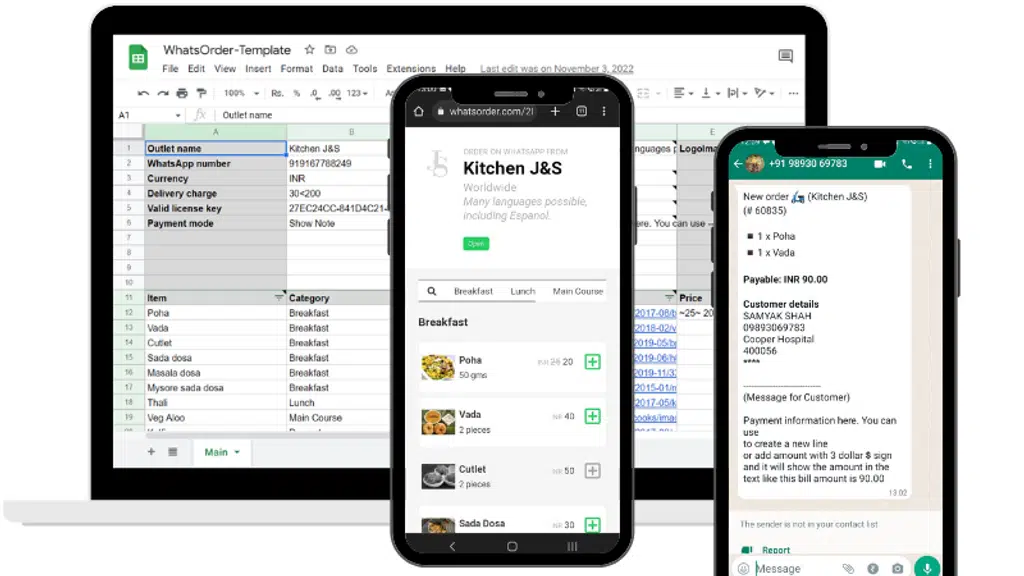Viewport: 1024px width, 576px height.
Task: Open the comment history icon in Sheets
Action: (x=786, y=56)
